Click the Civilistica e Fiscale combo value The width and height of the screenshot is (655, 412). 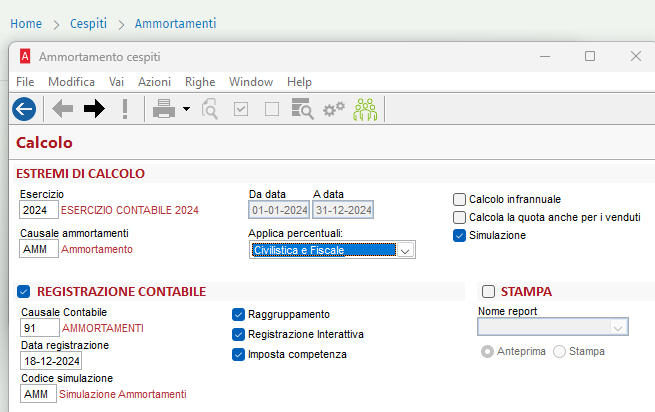click(x=324, y=250)
